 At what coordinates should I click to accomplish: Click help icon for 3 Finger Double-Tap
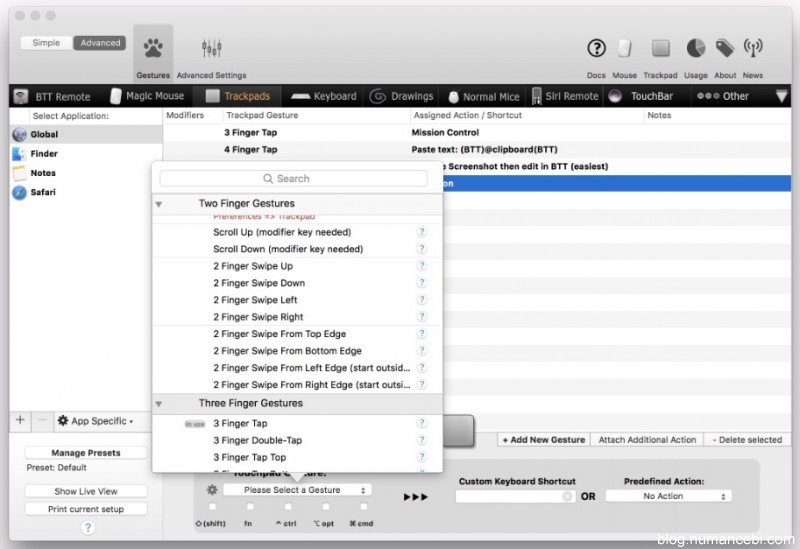pos(421,440)
